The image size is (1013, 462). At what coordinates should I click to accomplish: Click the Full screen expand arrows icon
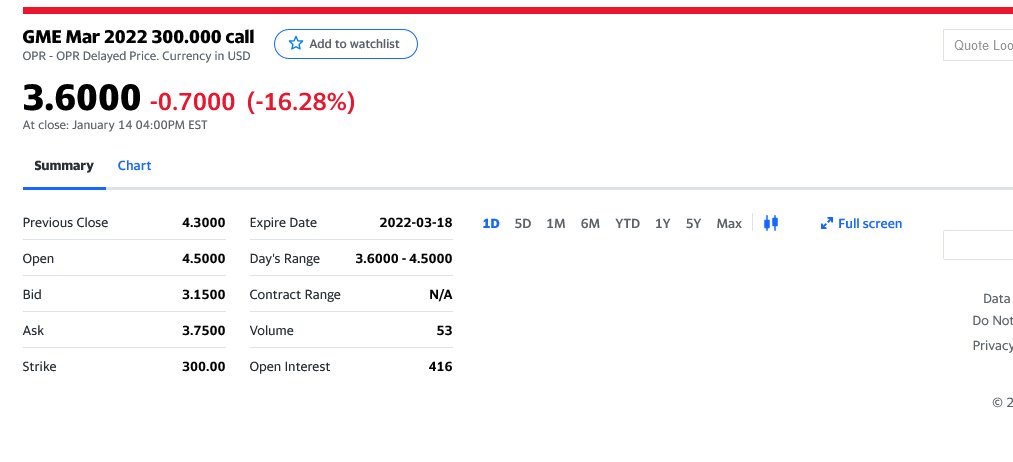click(x=826, y=224)
